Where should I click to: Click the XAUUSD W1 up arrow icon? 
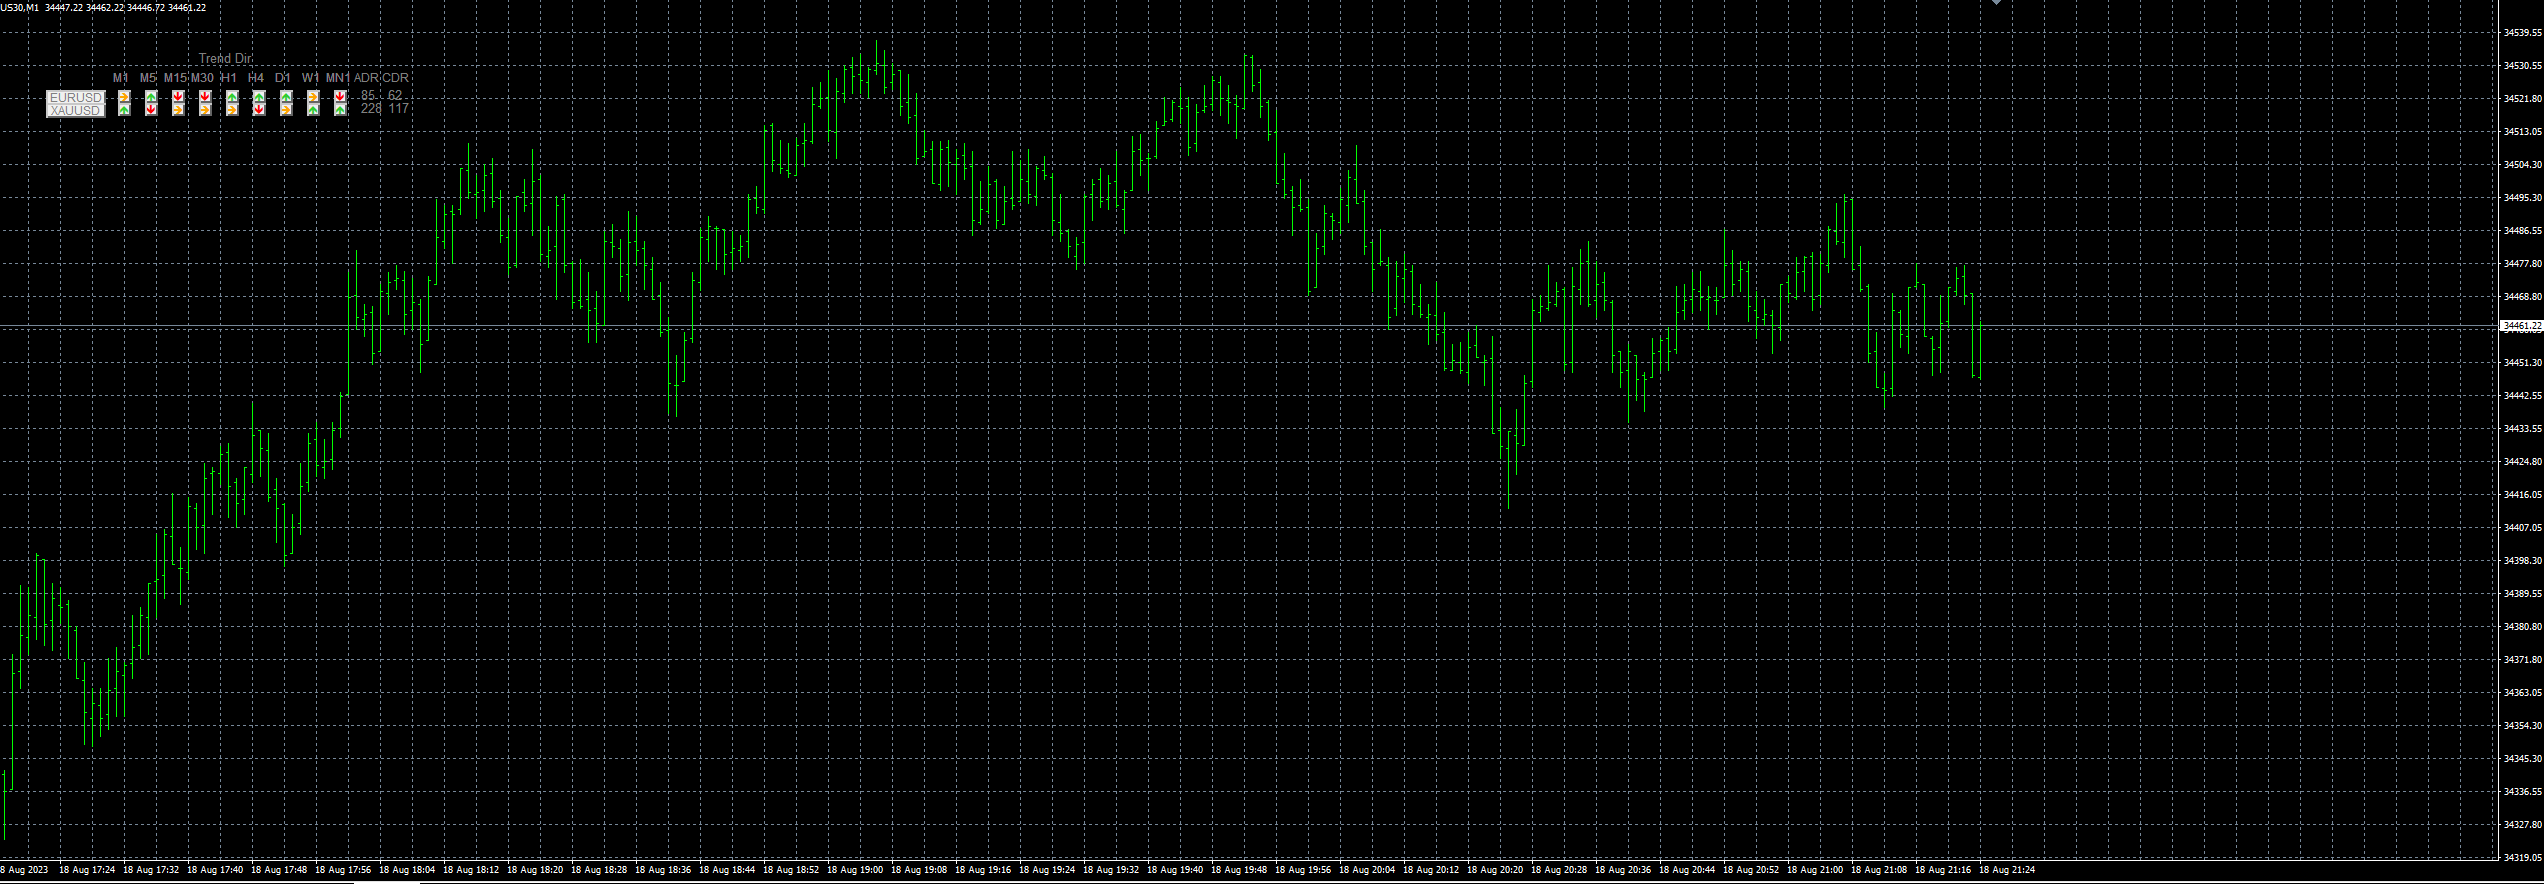(313, 109)
